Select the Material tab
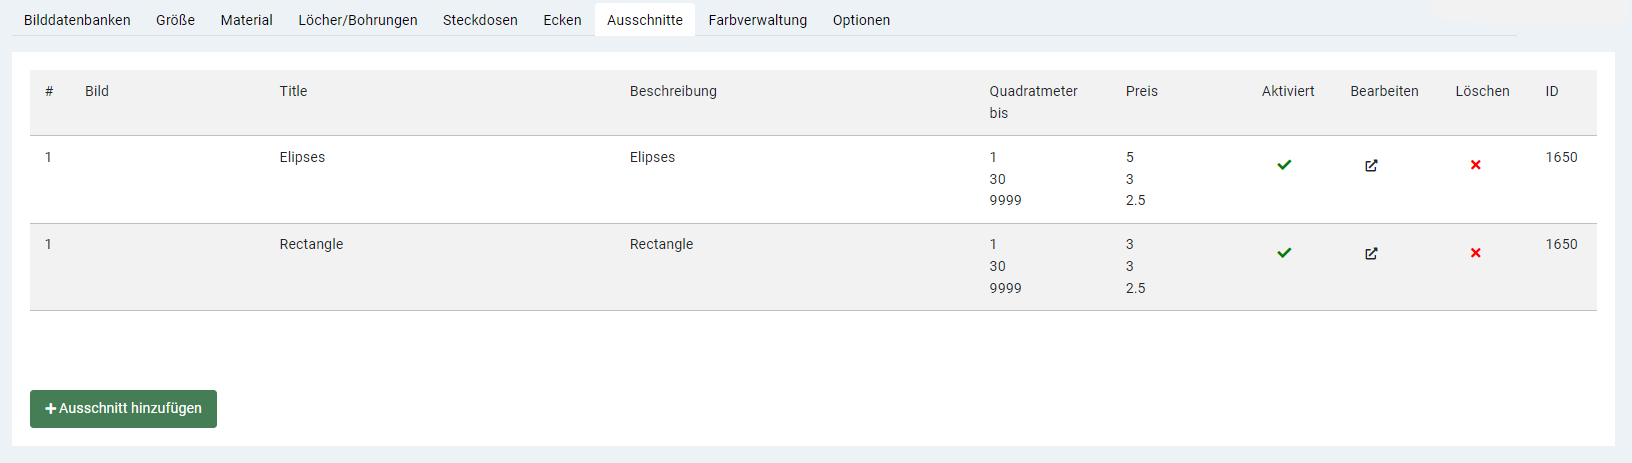 tap(246, 20)
